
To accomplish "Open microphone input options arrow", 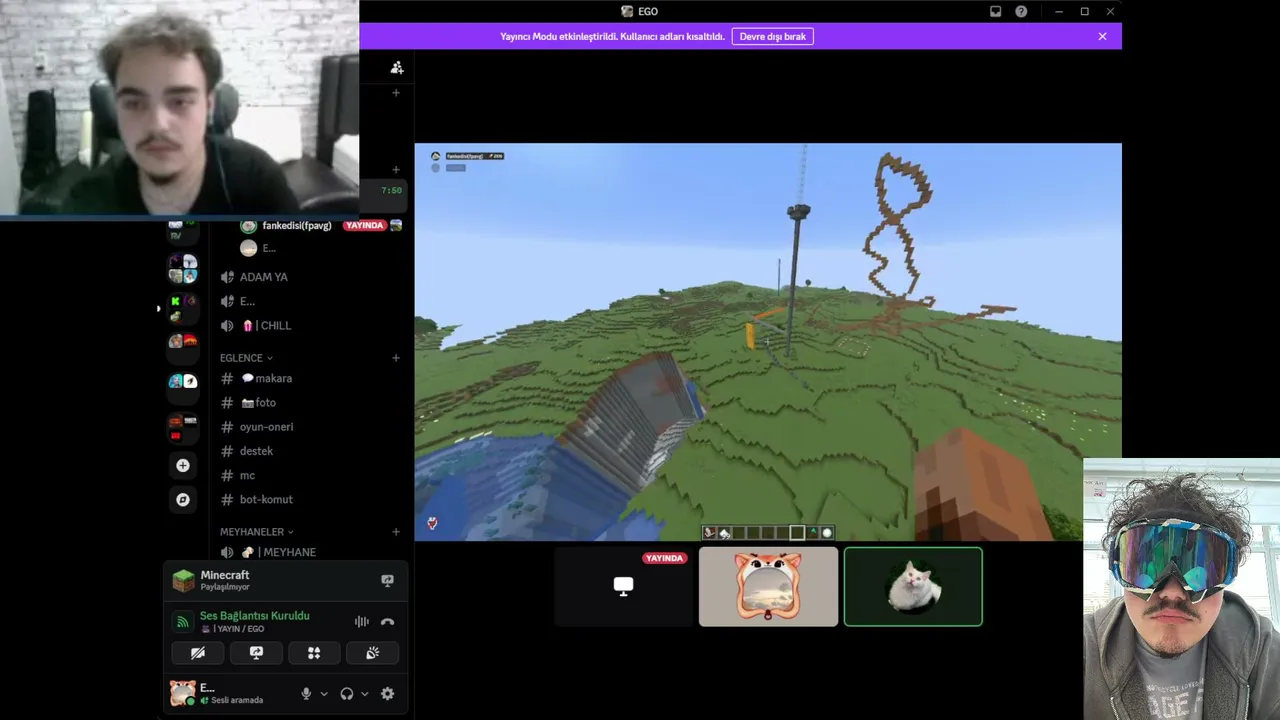I will click(323, 694).
